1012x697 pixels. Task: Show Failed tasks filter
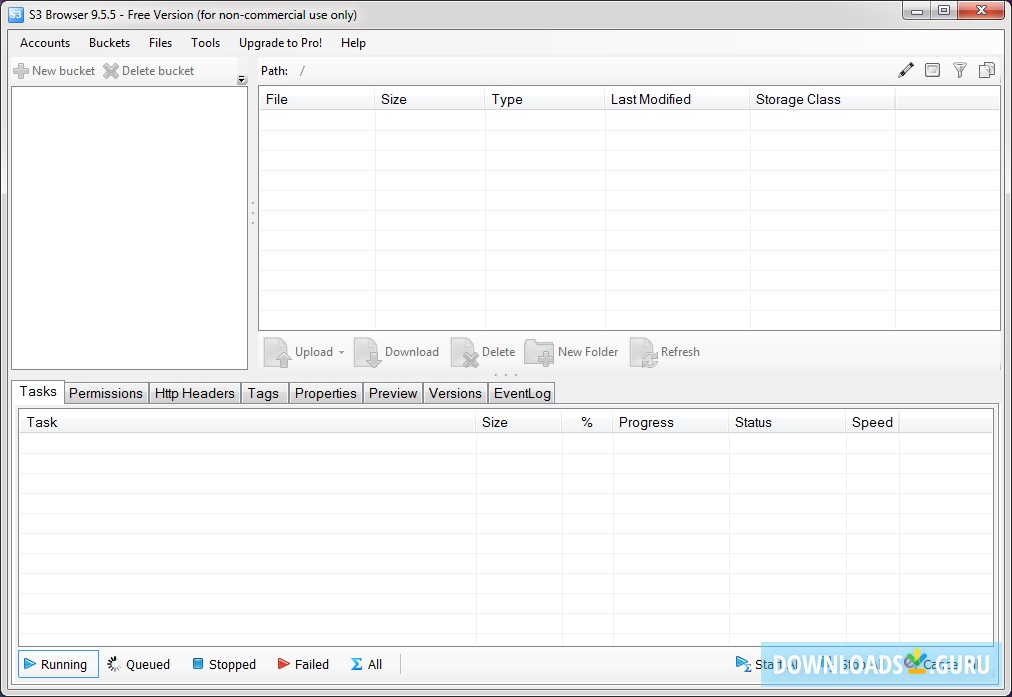[x=303, y=664]
